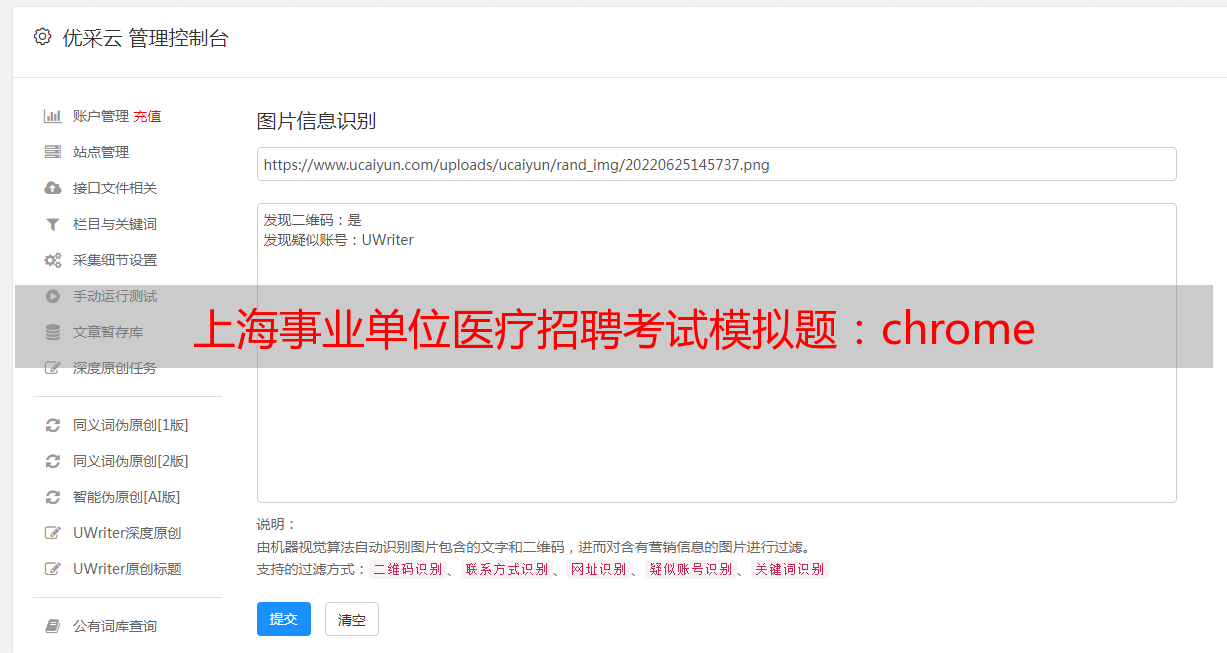Click the 二维码识别 tag
Image resolution: width=1227 pixels, height=653 pixels.
tap(408, 569)
